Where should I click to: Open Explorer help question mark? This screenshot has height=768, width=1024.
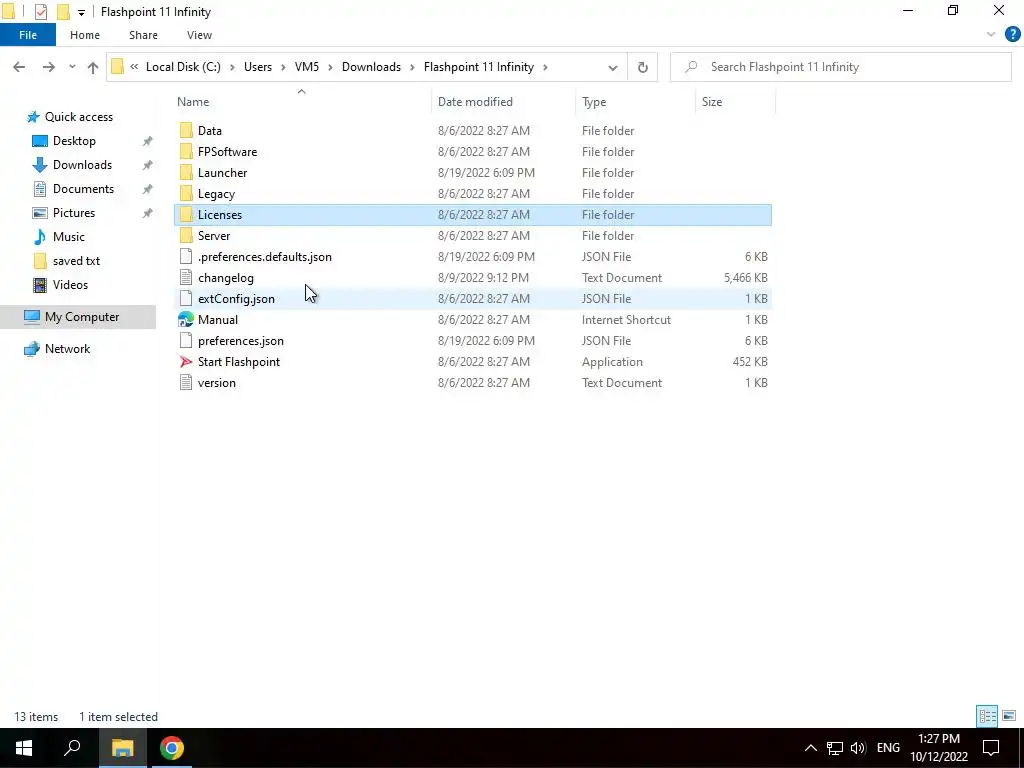(x=1012, y=35)
